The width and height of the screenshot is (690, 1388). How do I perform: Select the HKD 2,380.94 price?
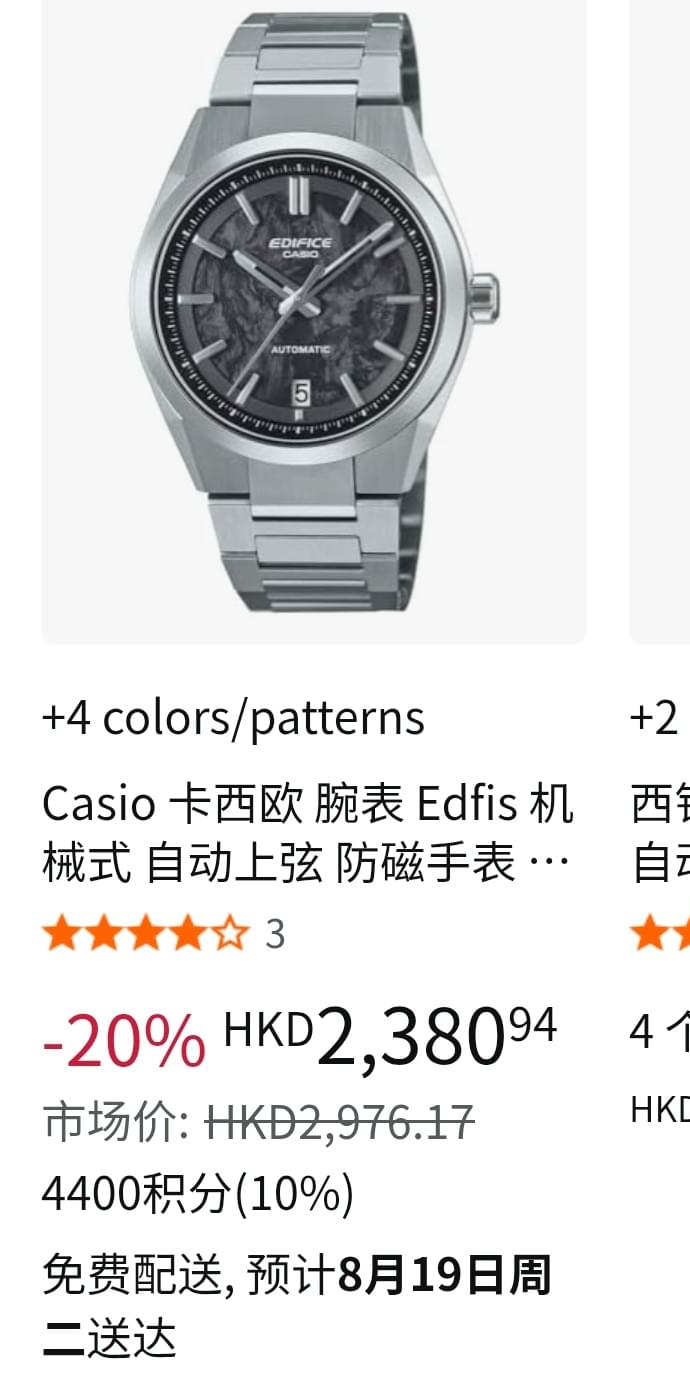[390, 1036]
